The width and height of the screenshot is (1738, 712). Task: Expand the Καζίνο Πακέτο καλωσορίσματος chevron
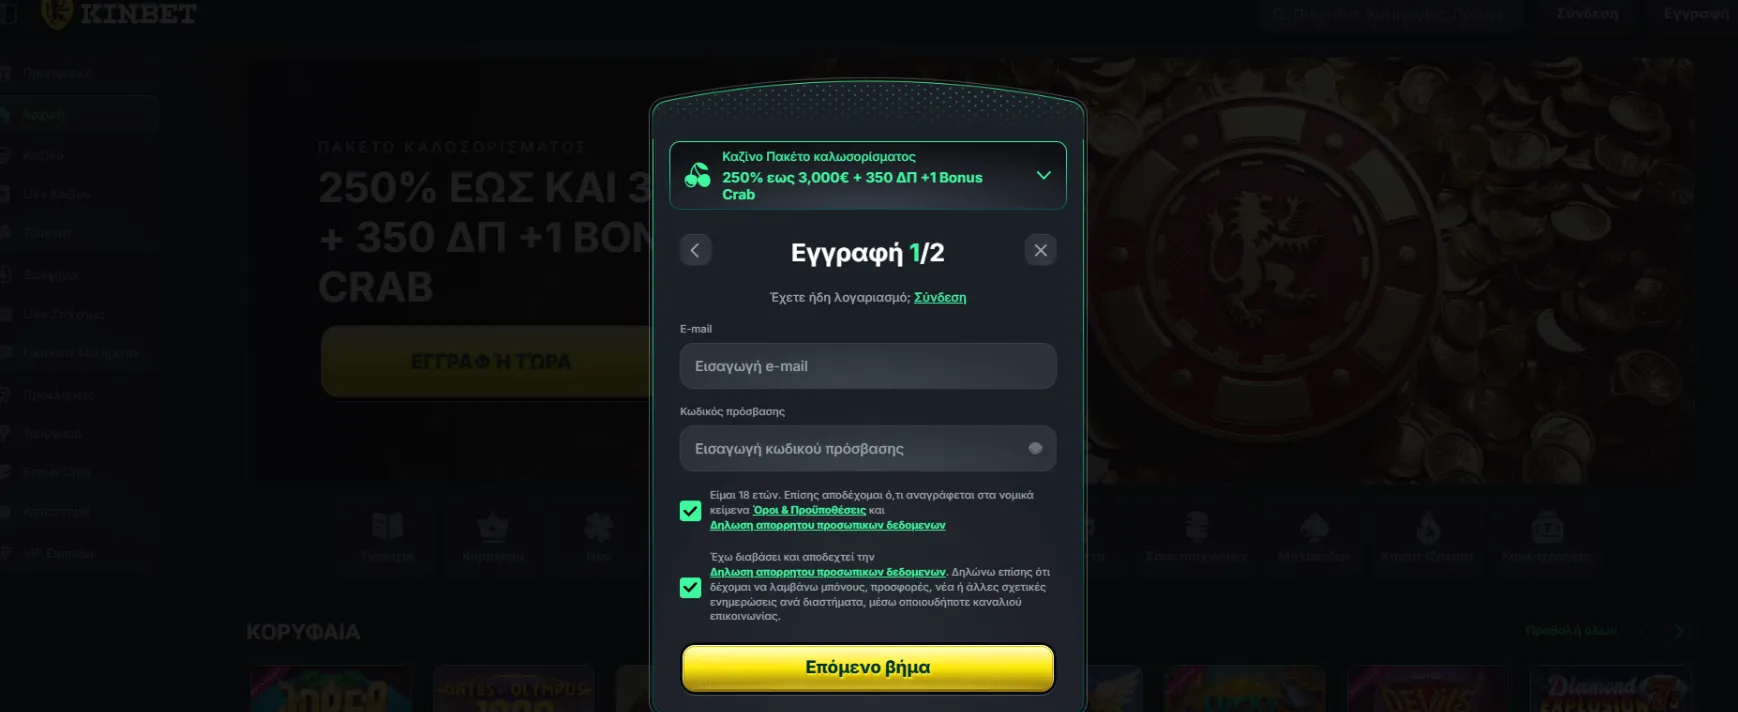[1043, 175]
